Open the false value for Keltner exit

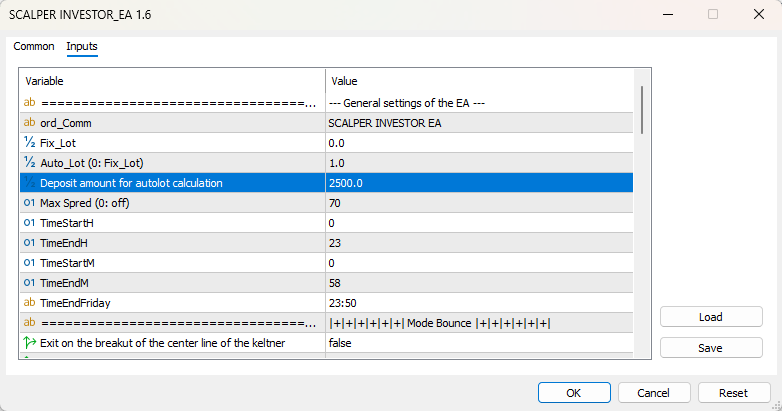point(342,343)
